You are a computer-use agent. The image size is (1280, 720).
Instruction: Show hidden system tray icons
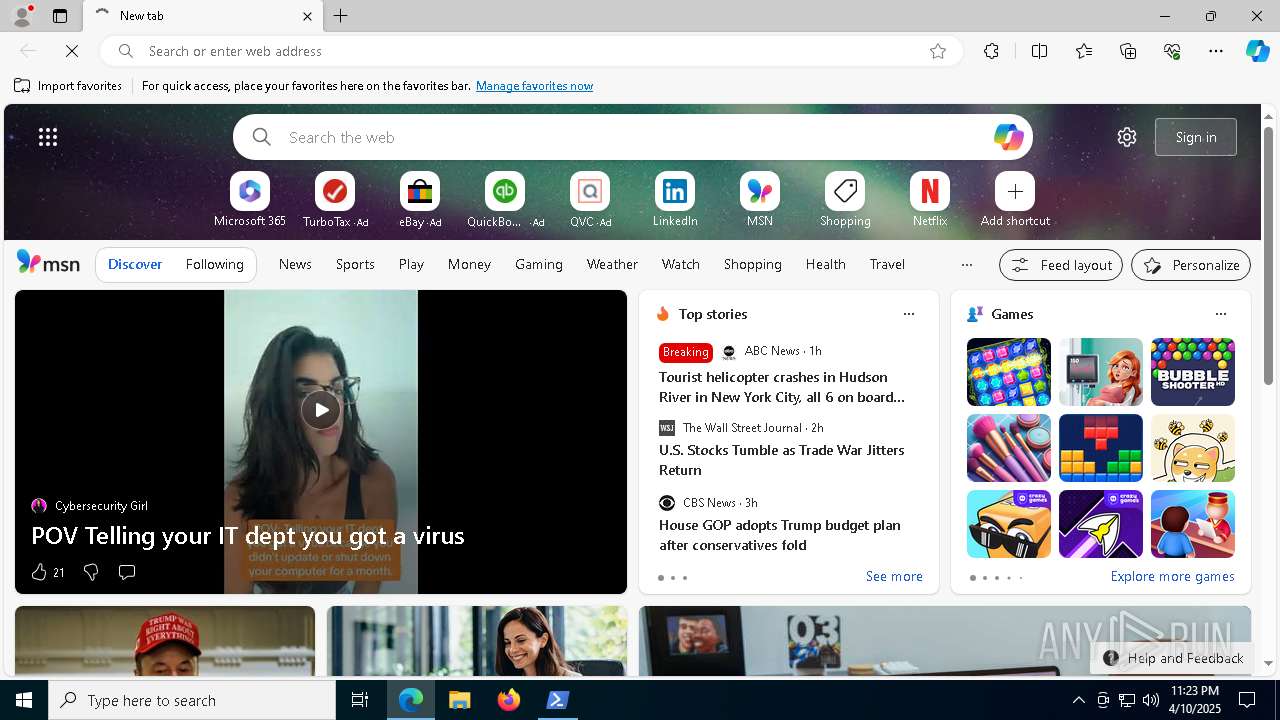click(1078, 700)
